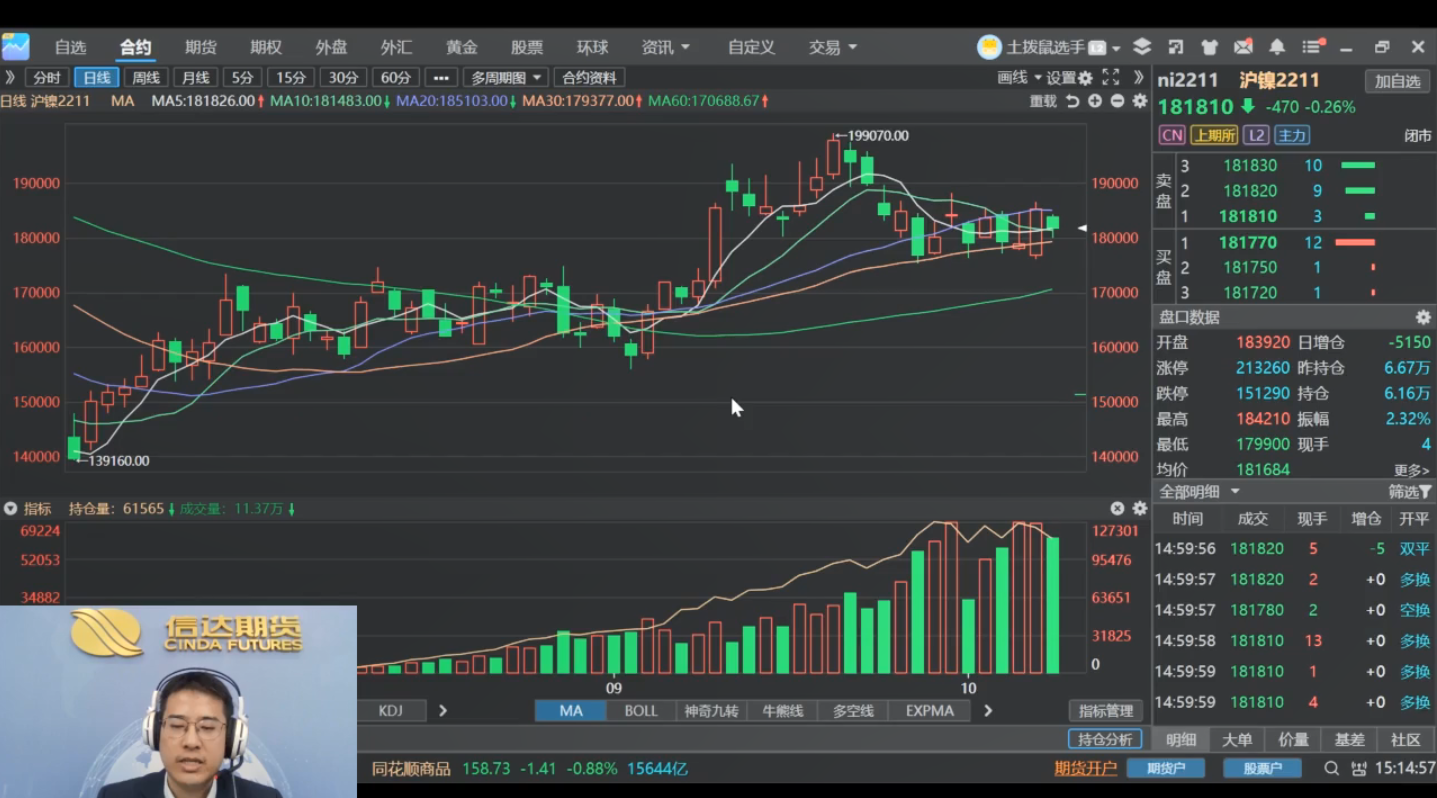
Task: Open the 画线 drawing tools dropdown
Action: pos(1019,78)
